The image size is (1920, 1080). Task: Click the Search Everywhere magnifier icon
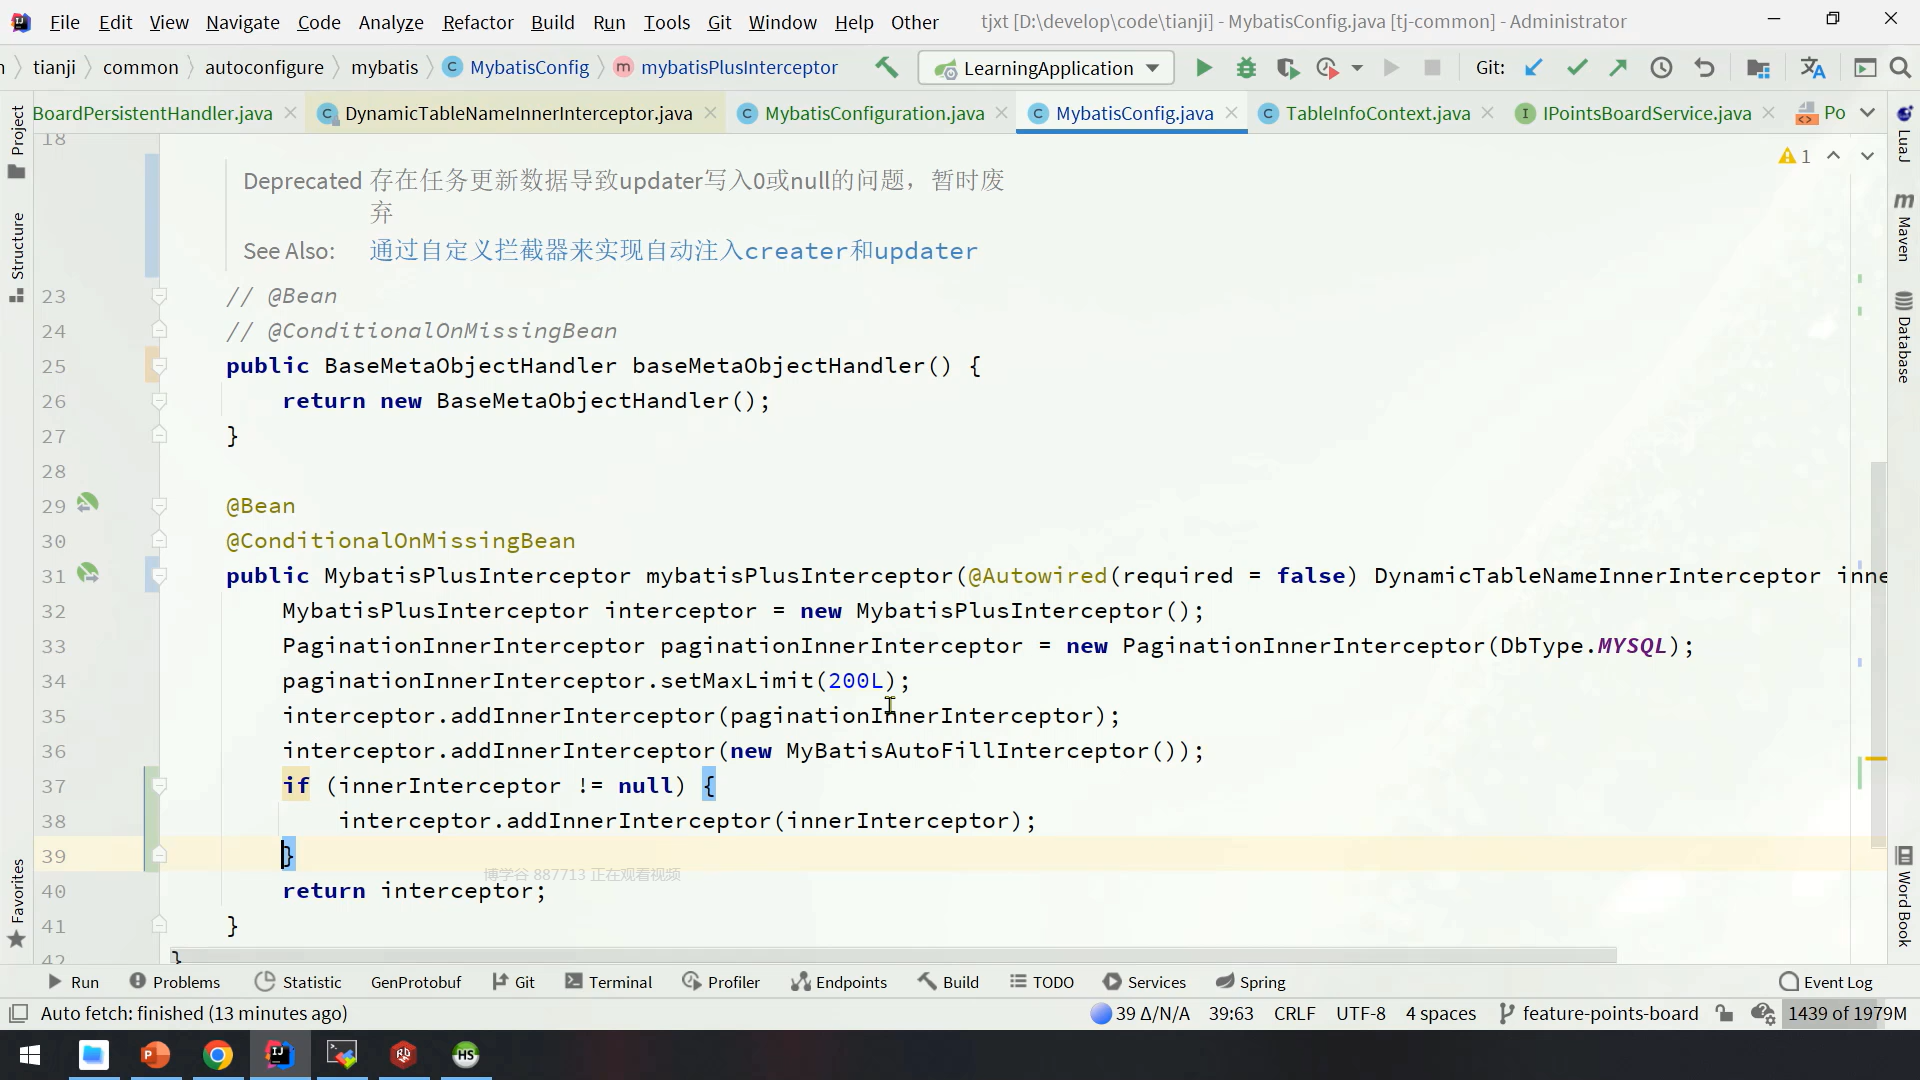tap(1900, 68)
